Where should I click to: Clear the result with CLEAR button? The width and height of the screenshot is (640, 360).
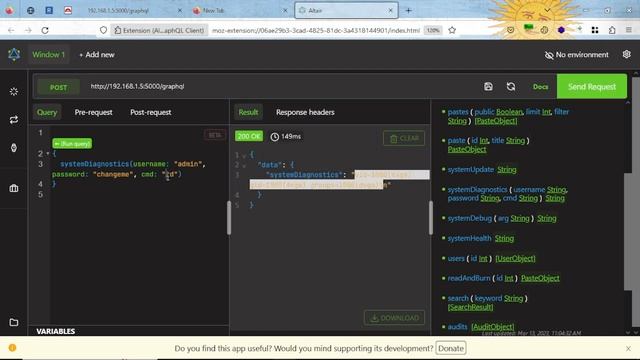coord(404,138)
